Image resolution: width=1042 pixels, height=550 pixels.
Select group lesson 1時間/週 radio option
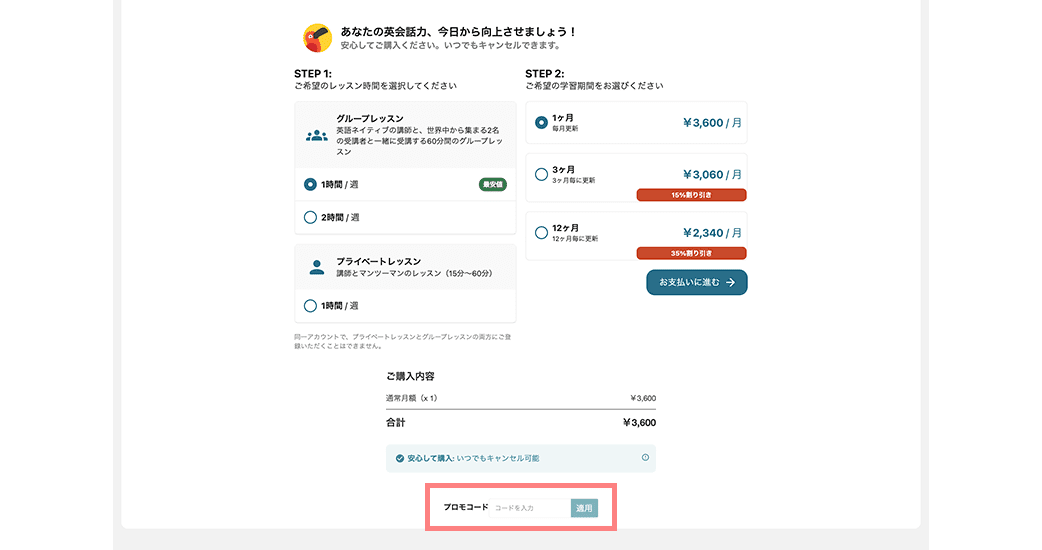(x=310, y=185)
